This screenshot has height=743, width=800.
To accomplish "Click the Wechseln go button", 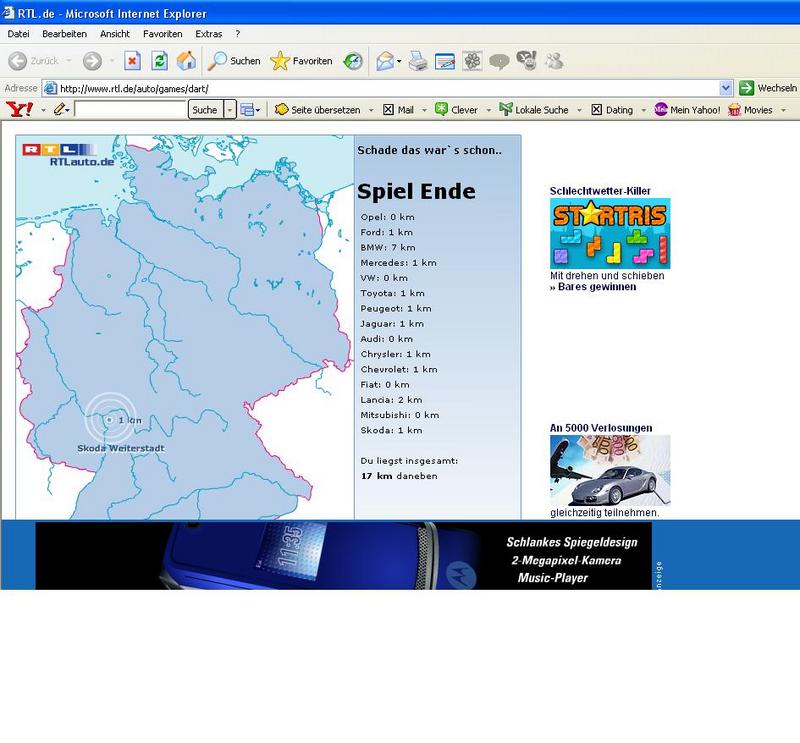I will pyautogui.click(x=768, y=88).
